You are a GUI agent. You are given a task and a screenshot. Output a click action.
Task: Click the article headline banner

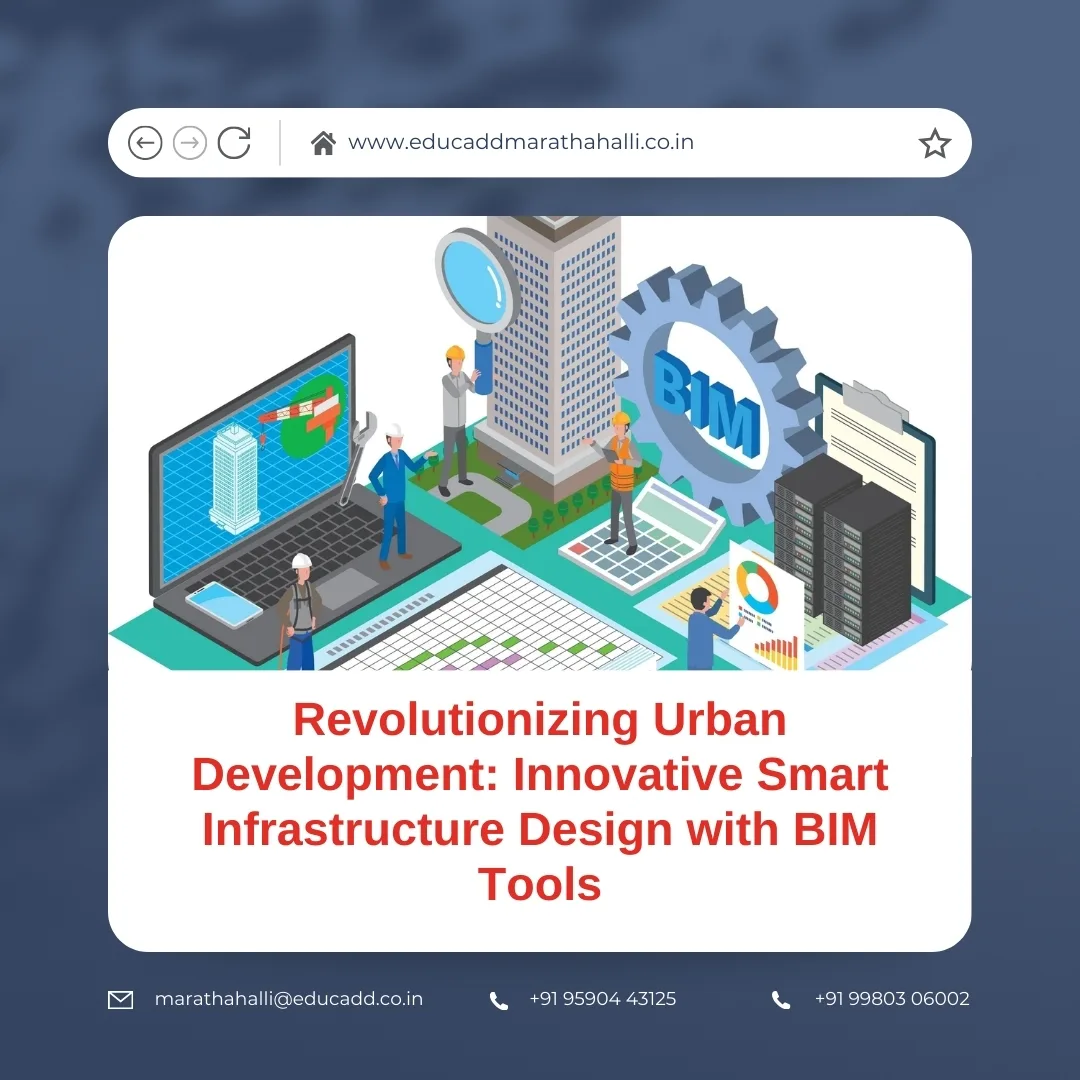pyautogui.click(x=540, y=800)
